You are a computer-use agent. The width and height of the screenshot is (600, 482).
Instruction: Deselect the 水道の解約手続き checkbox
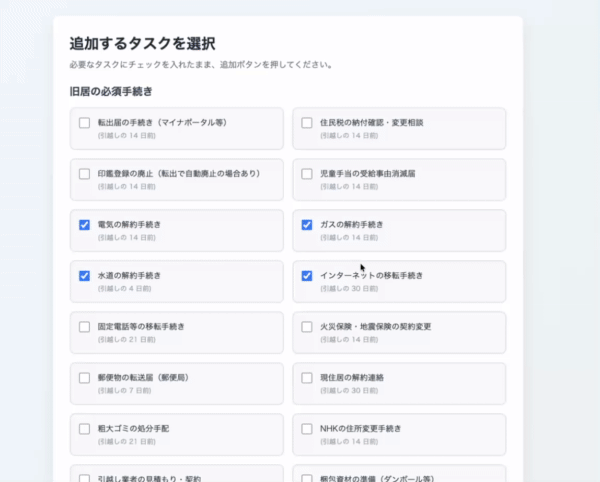(x=84, y=276)
